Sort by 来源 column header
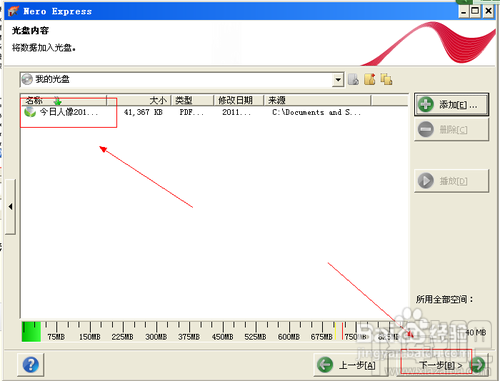Image resolution: width=500 pixels, height=381 pixels. 318,100
